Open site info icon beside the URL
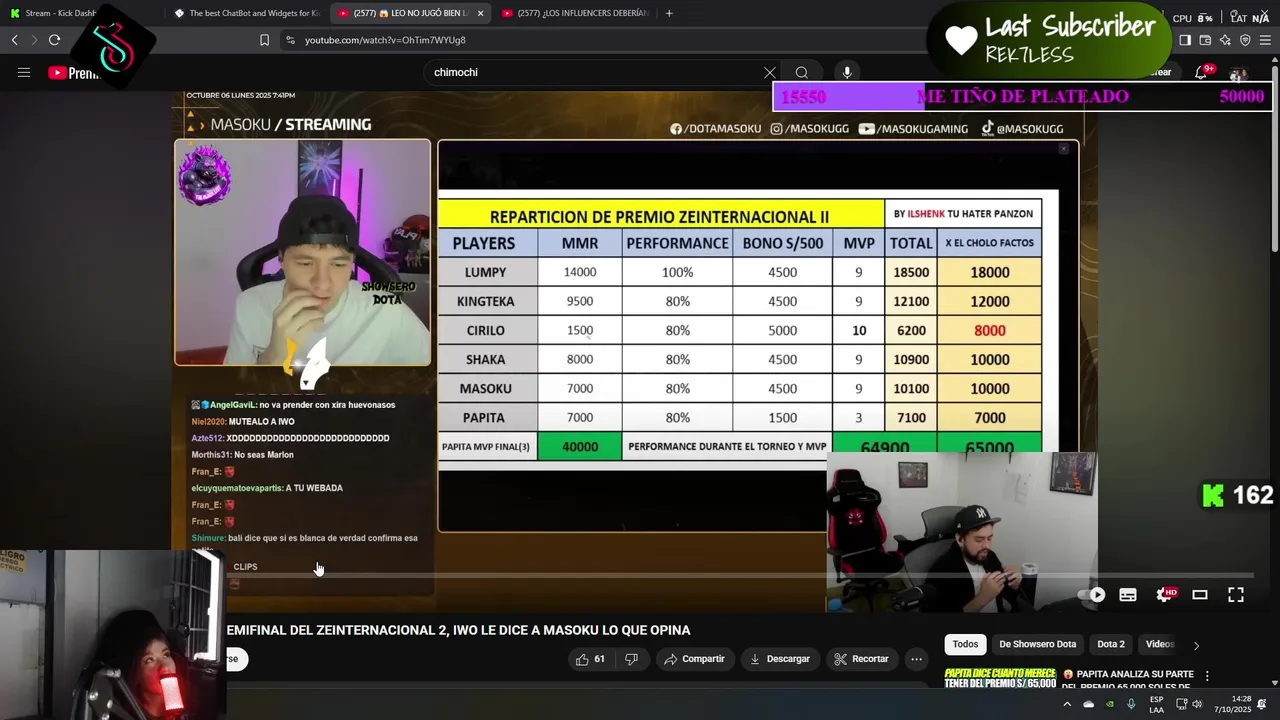The image size is (1280, 720). [290, 40]
